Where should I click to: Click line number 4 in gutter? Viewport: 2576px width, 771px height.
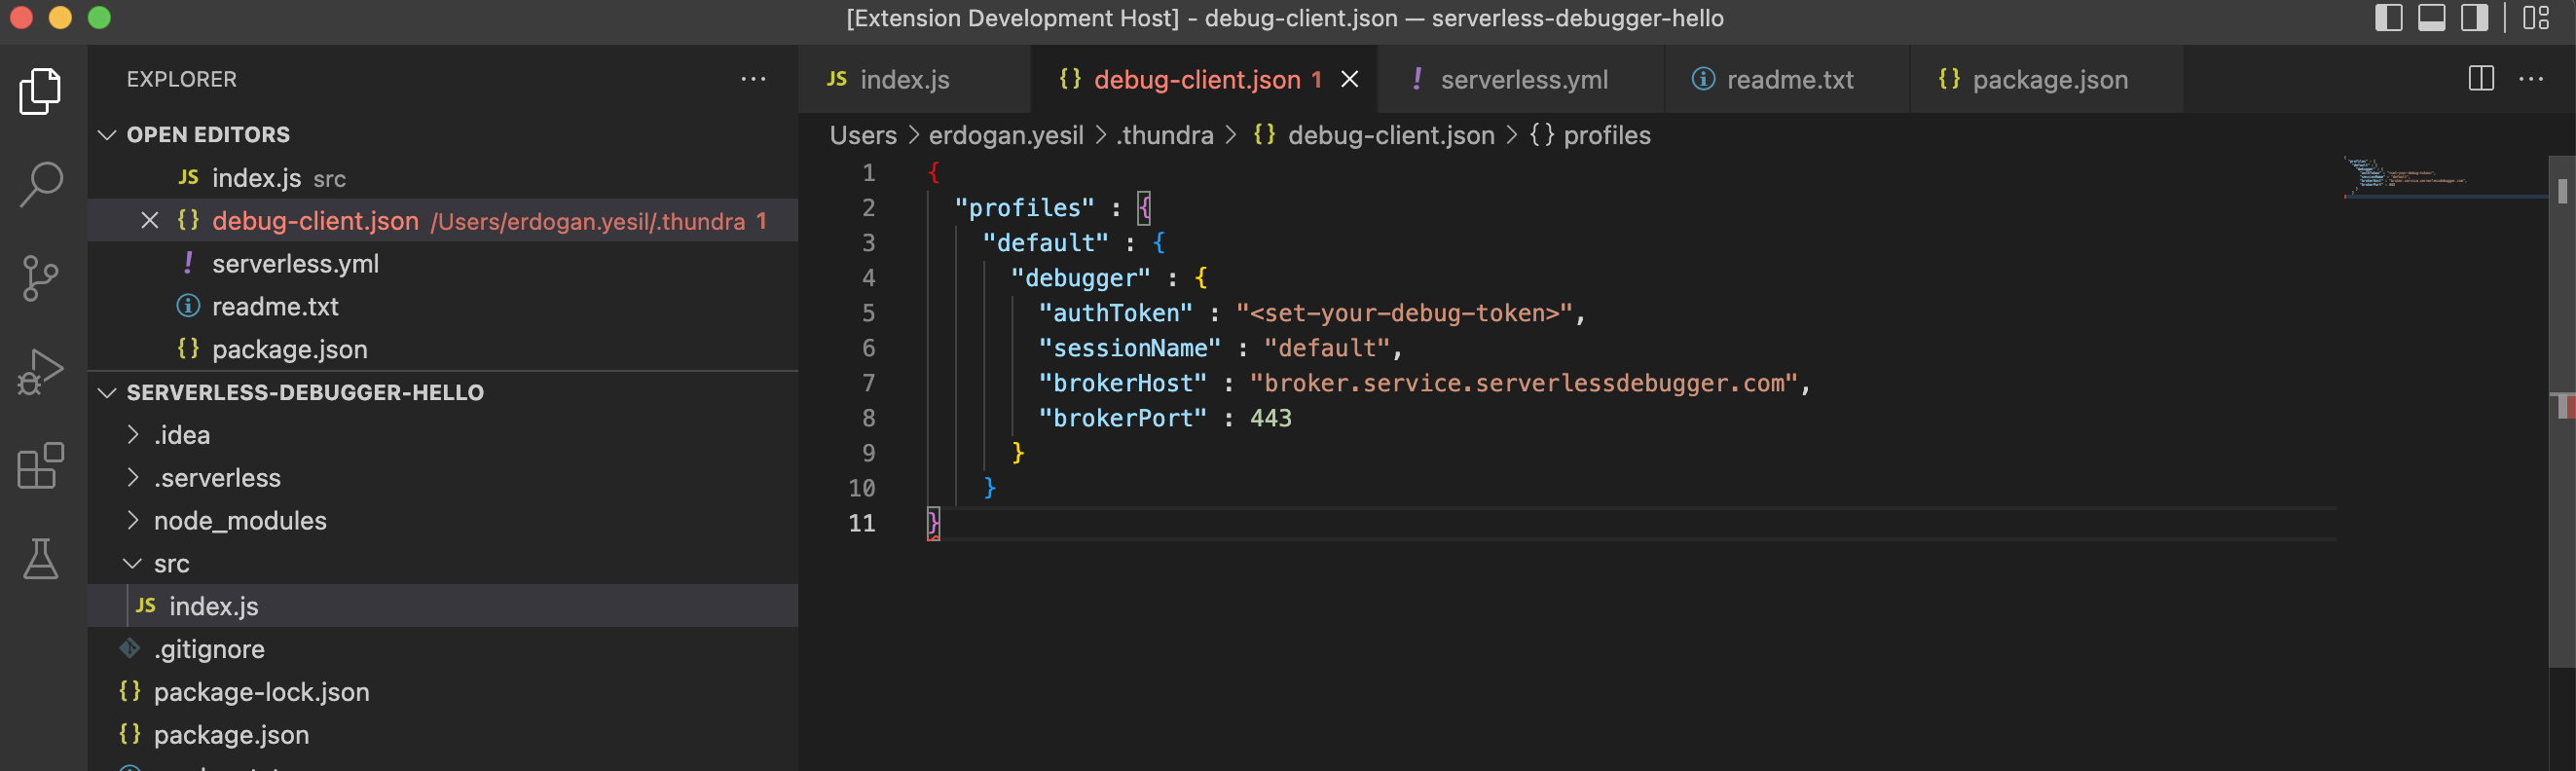(x=868, y=278)
